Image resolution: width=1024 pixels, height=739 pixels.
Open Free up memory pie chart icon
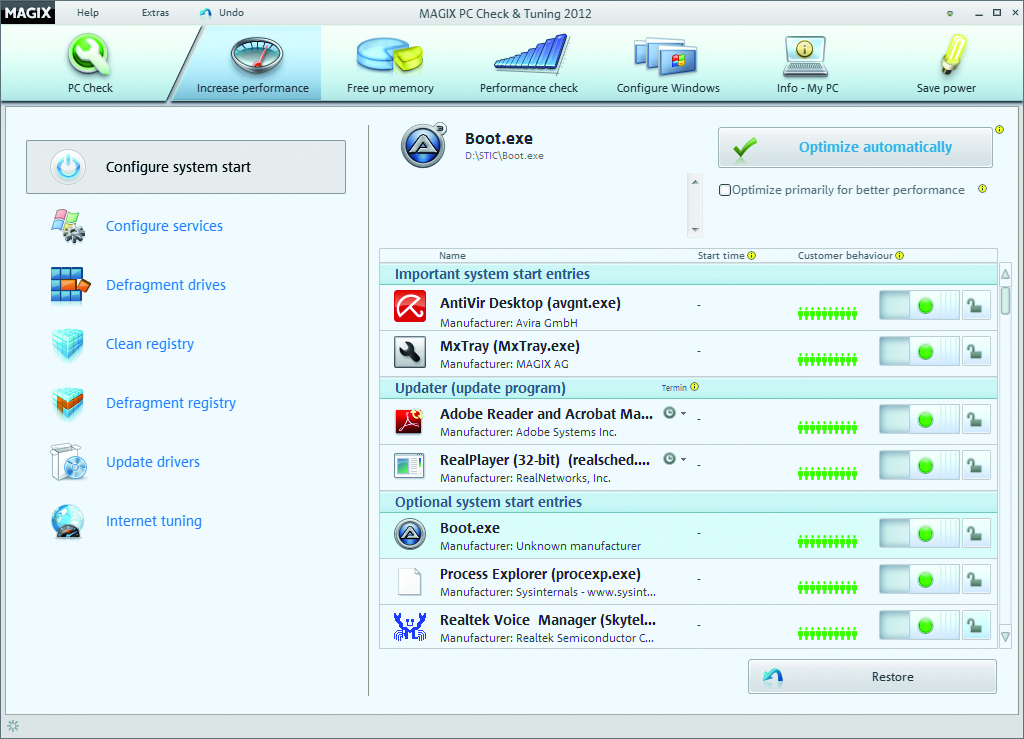pyautogui.click(x=390, y=54)
